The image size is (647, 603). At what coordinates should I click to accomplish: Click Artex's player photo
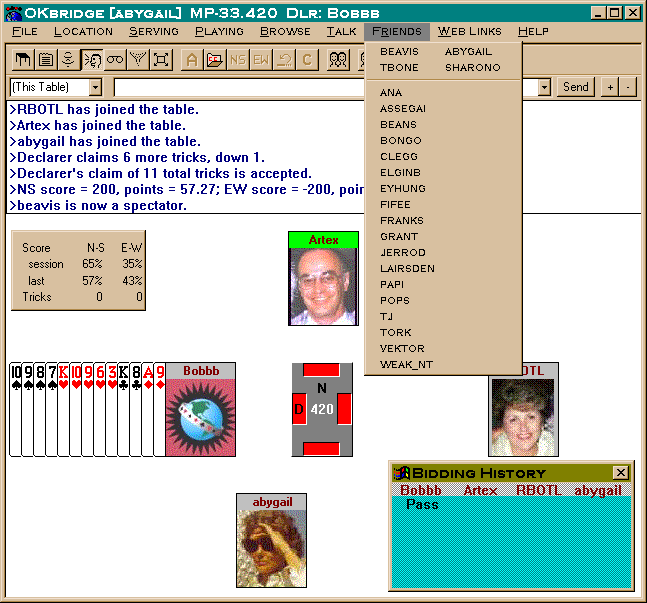[x=324, y=286]
